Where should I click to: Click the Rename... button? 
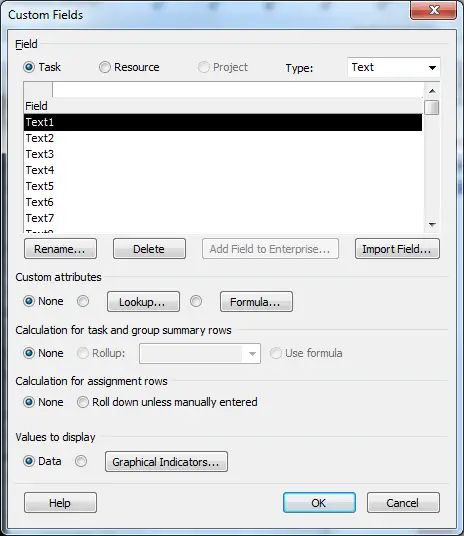coord(61,249)
